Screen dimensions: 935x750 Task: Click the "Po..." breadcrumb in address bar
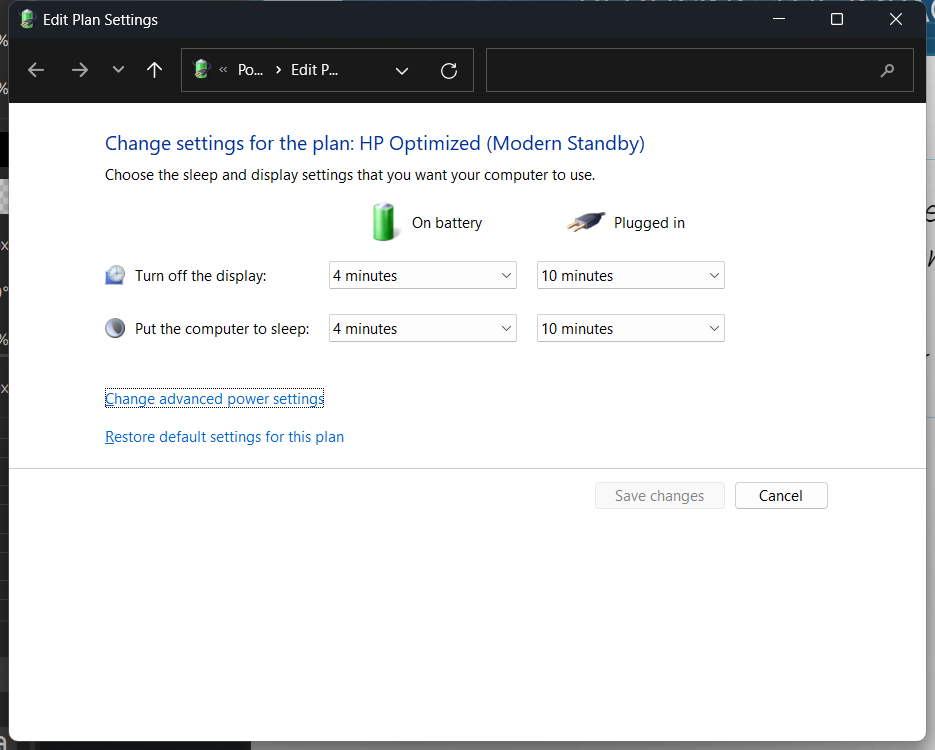point(250,70)
